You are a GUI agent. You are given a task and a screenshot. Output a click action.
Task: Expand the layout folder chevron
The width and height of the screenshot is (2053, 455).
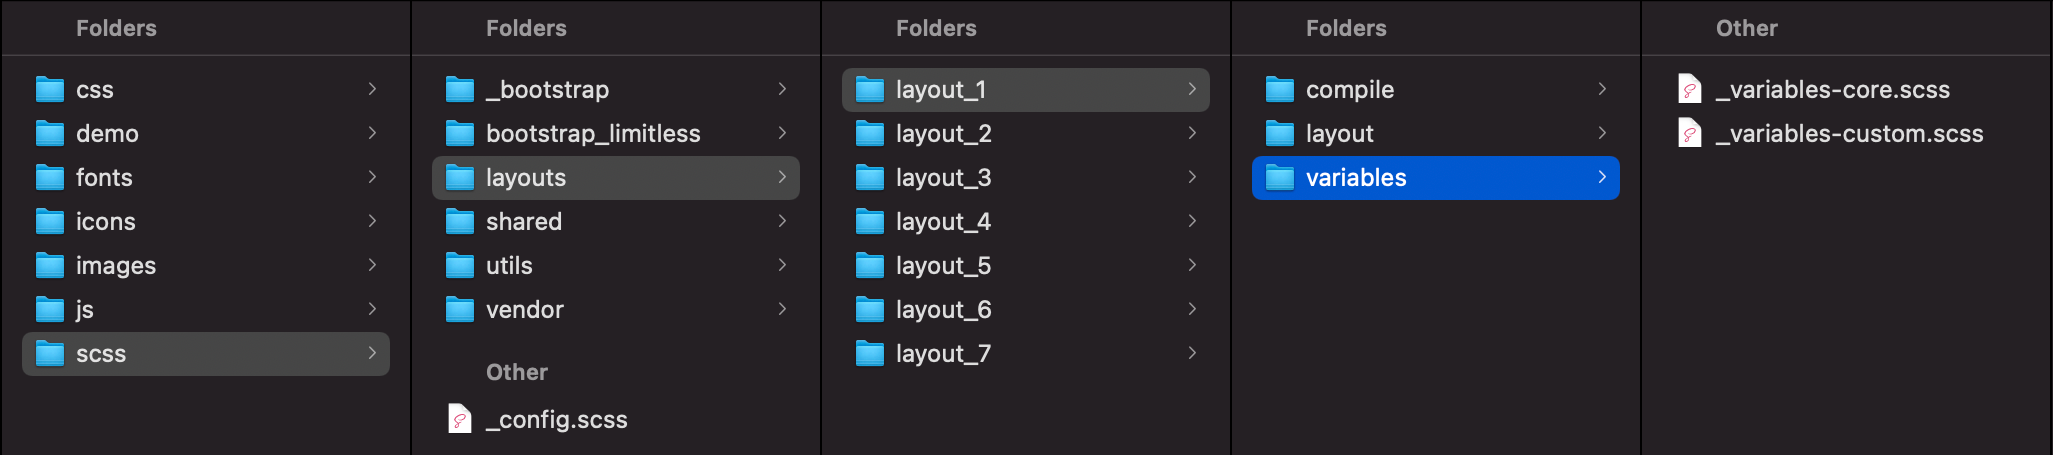[x=1602, y=133]
